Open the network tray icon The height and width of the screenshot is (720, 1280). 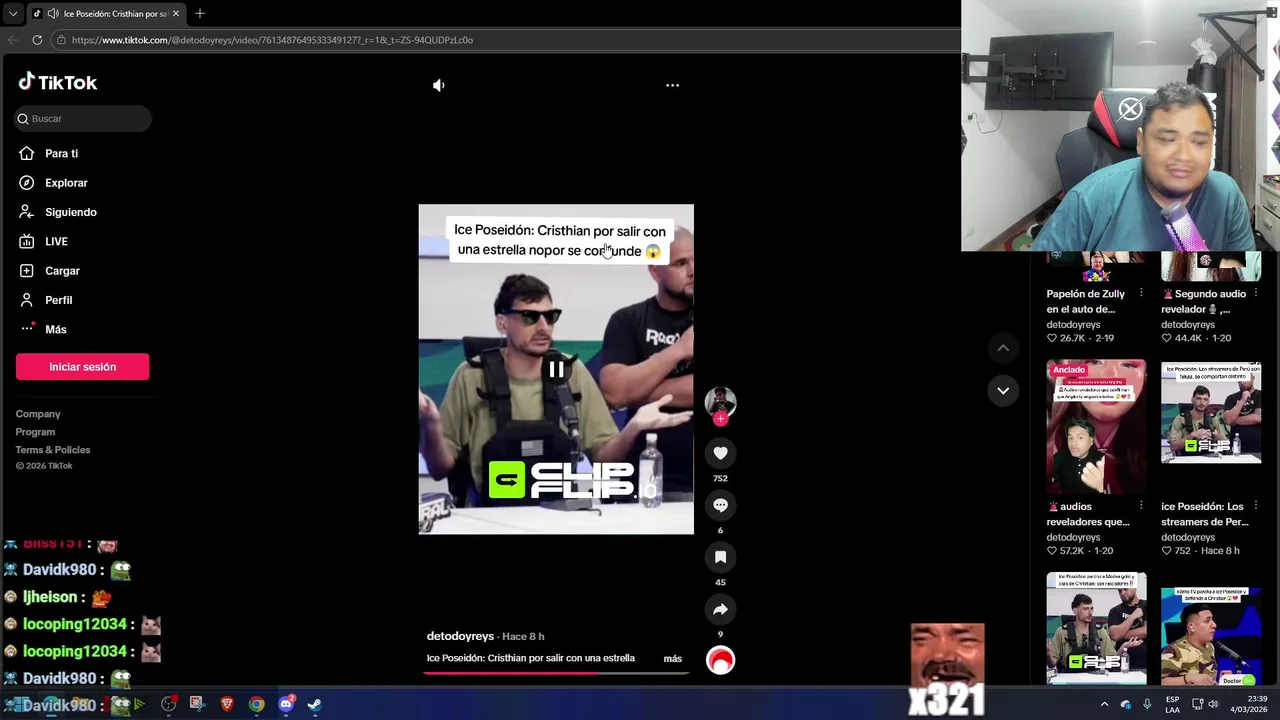coord(1197,704)
